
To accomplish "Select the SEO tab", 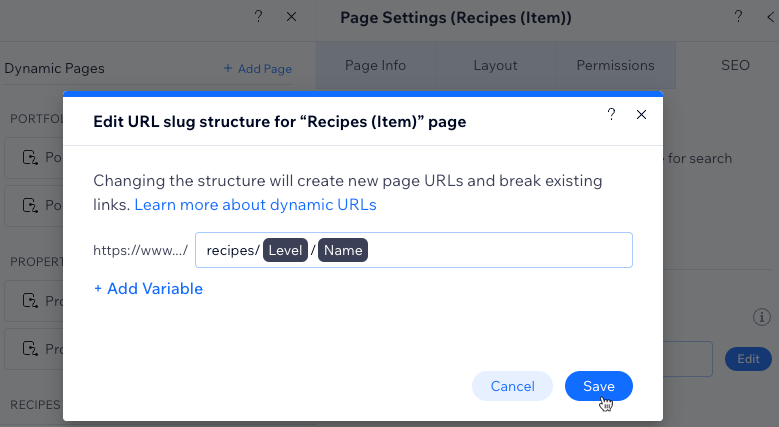I will click(x=735, y=65).
